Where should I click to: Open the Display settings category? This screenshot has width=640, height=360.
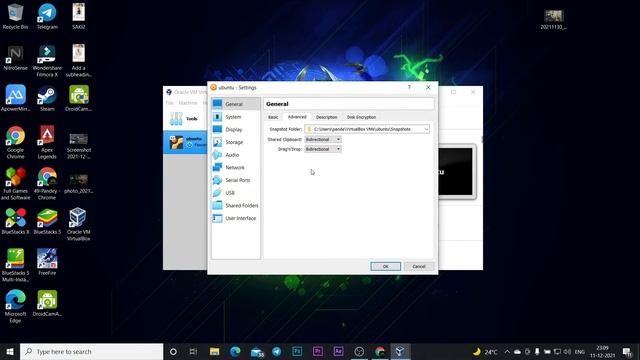(x=236, y=129)
